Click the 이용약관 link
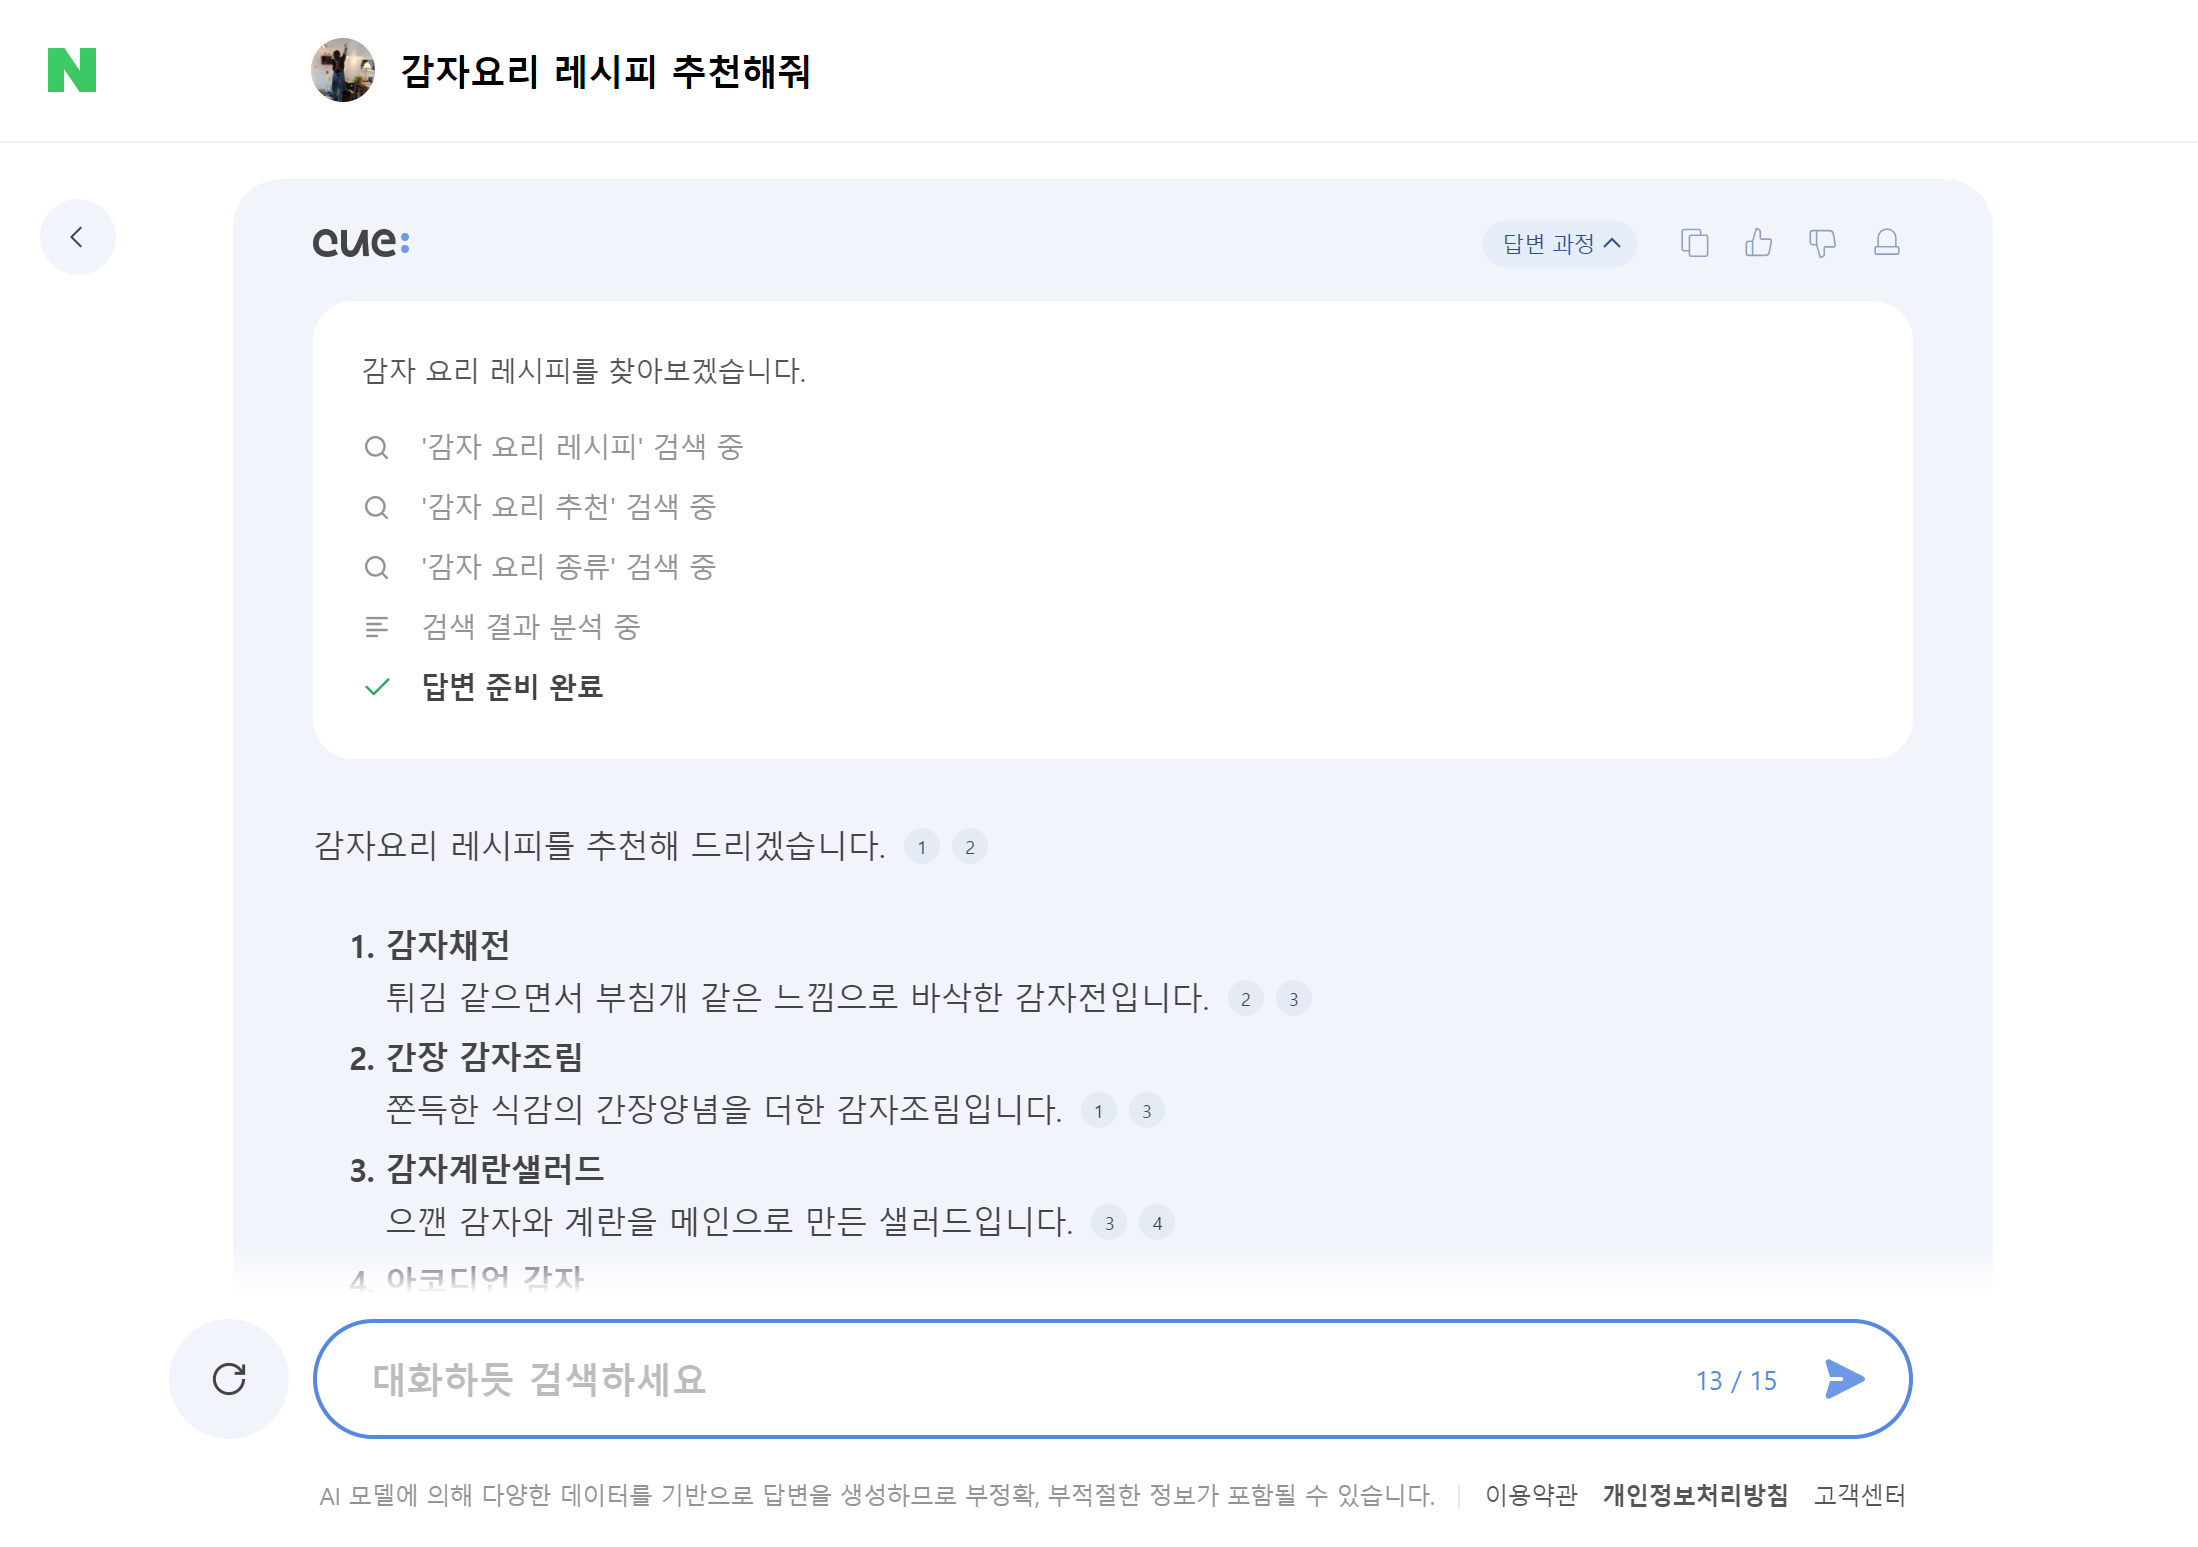The height and width of the screenshot is (1547, 2198). coord(1530,1495)
